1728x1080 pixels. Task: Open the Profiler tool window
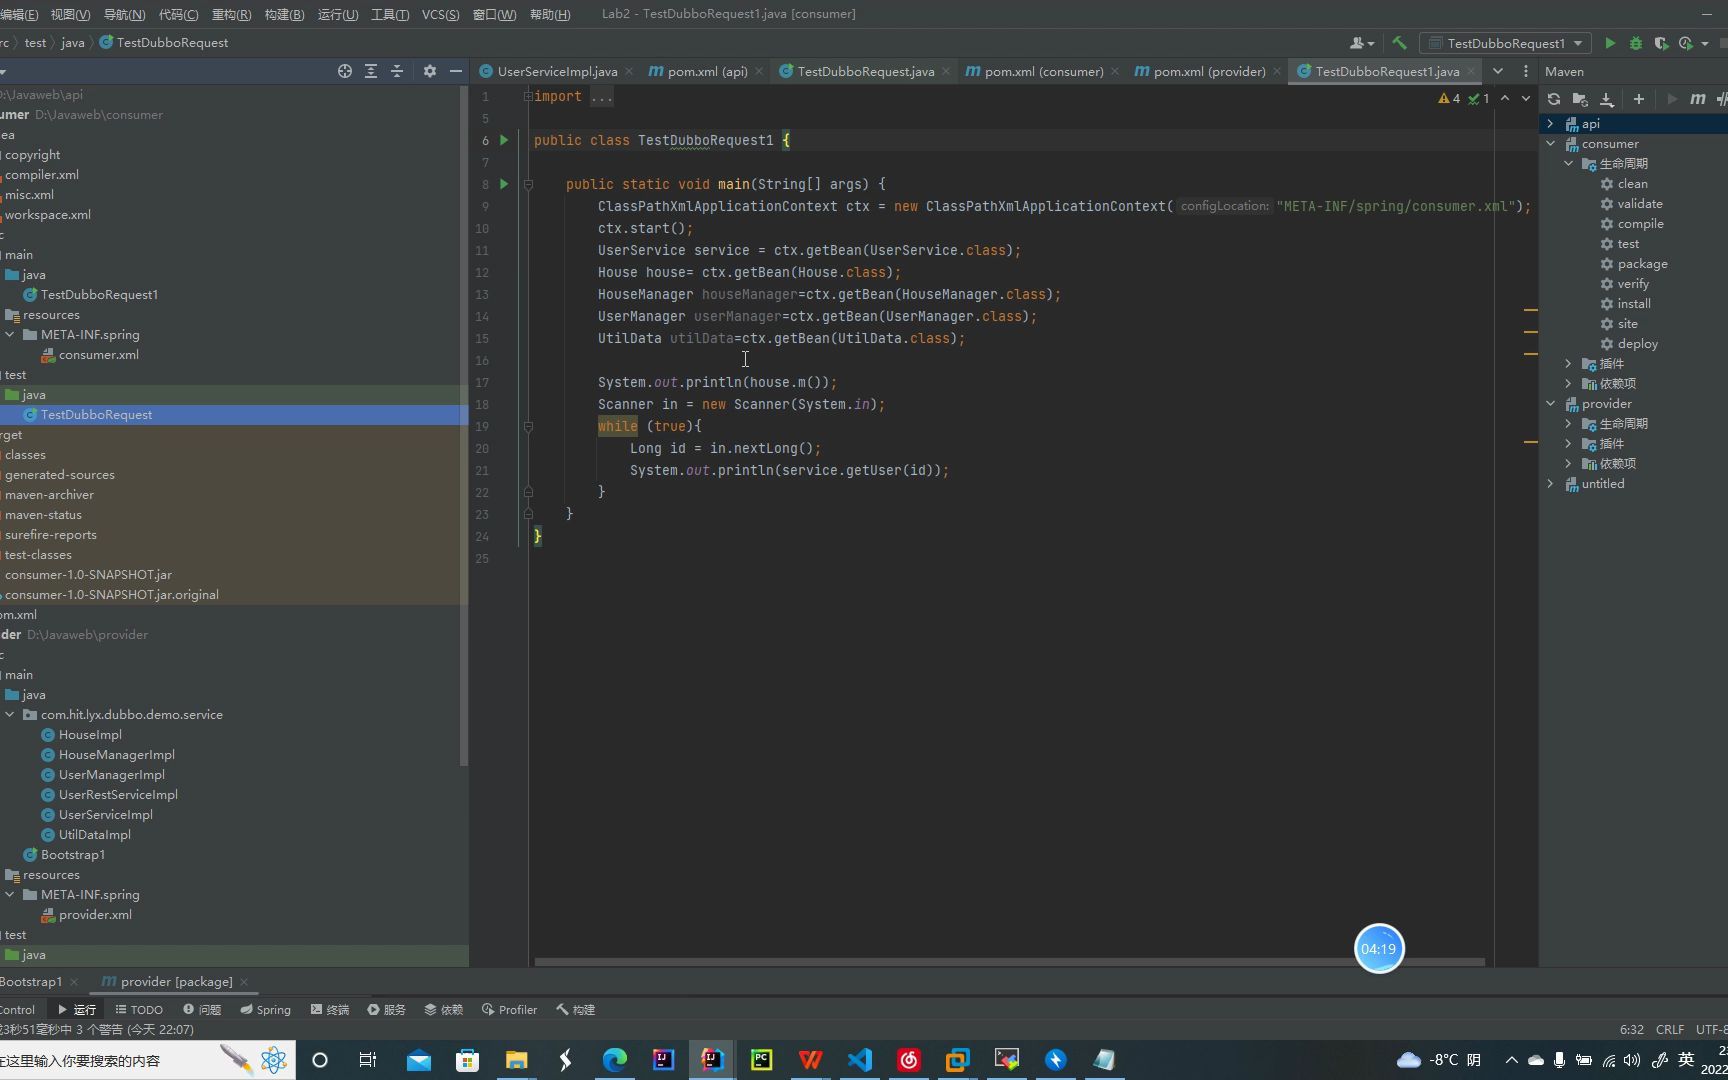509,1010
